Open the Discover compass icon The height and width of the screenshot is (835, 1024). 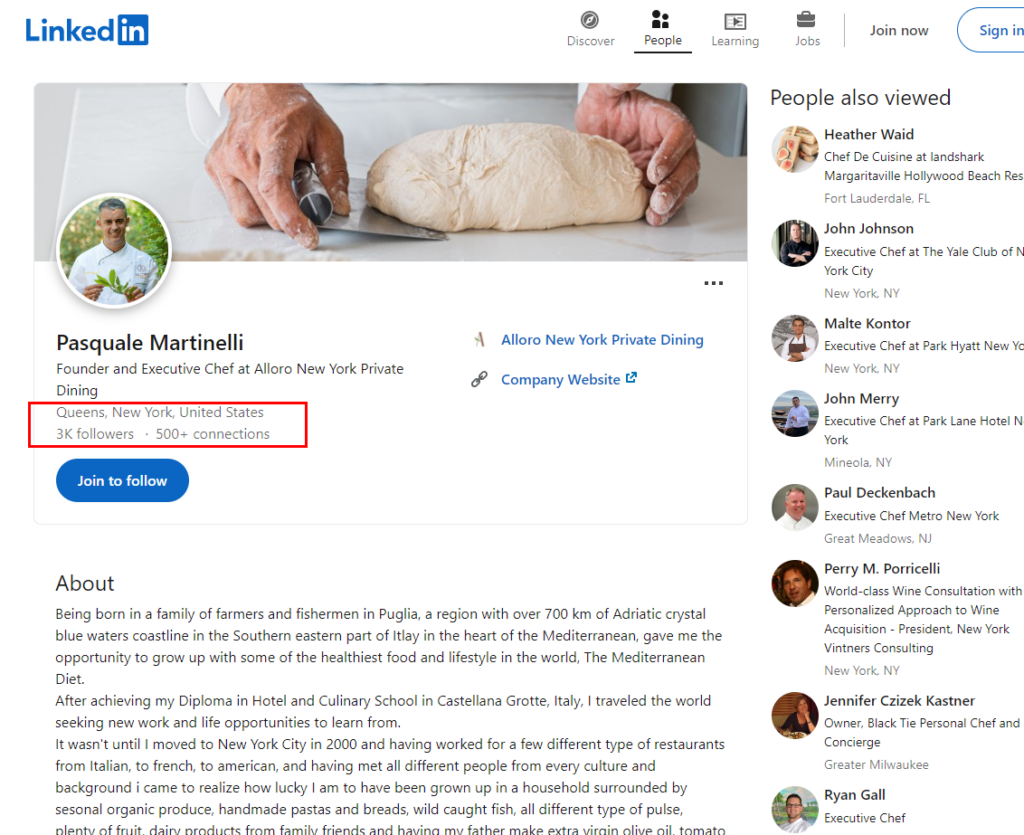(x=590, y=20)
